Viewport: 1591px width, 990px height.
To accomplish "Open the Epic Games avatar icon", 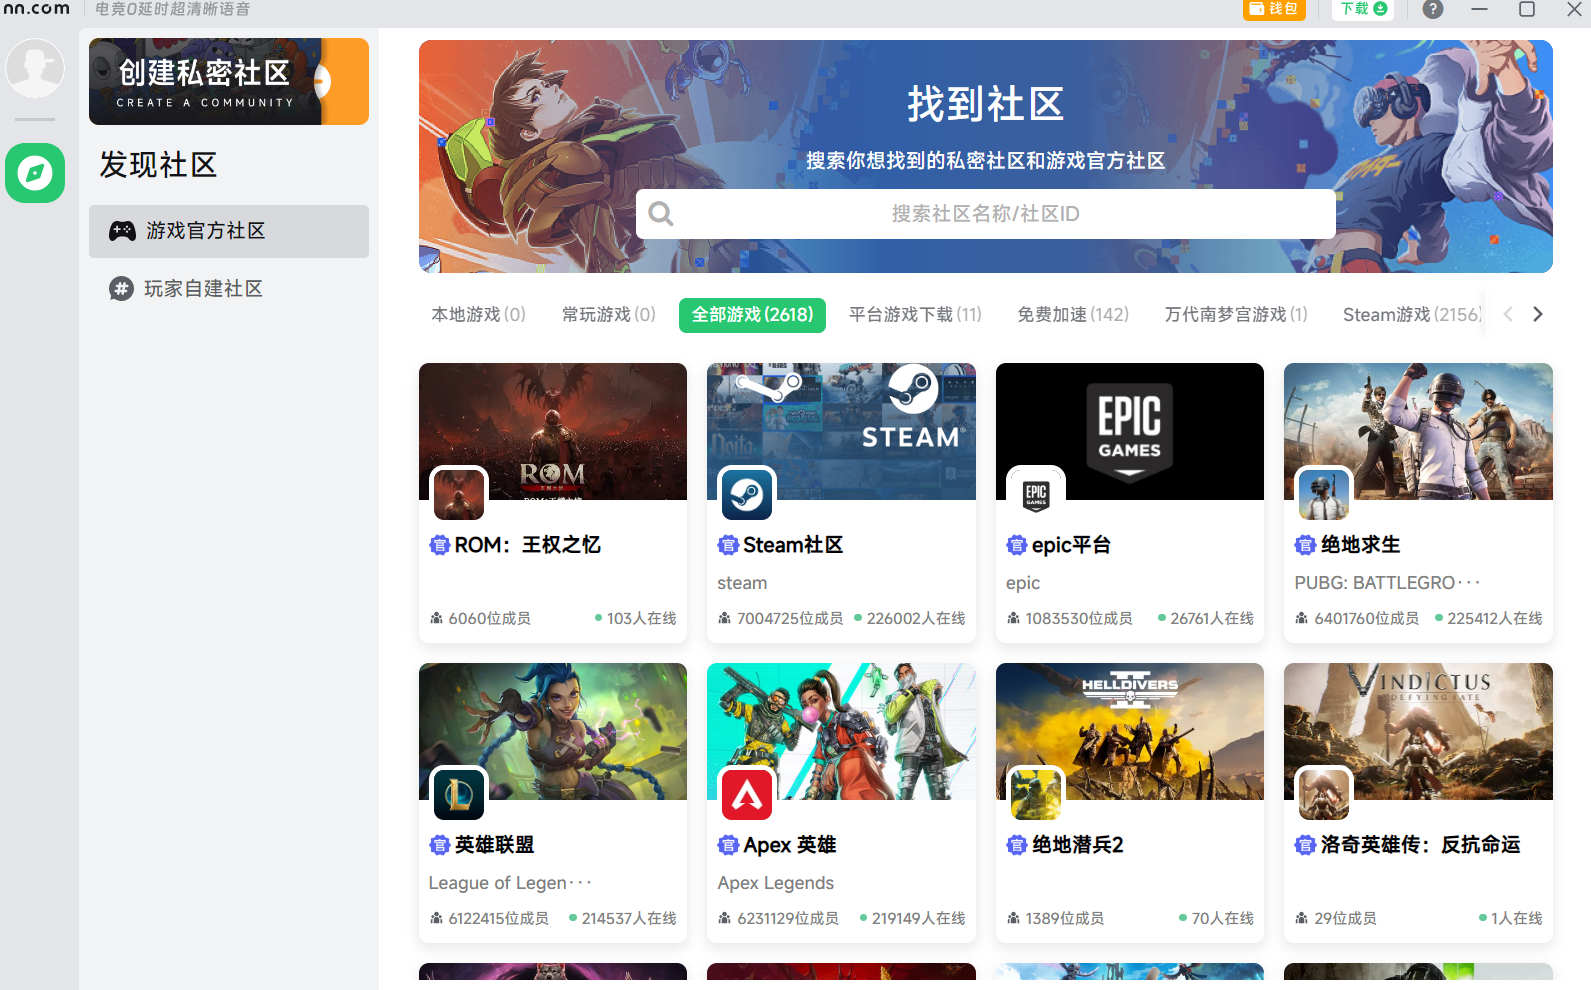I will pyautogui.click(x=1036, y=494).
